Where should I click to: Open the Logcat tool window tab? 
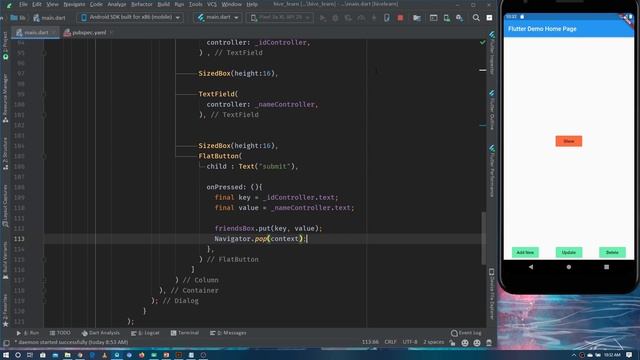click(x=145, y=333)
